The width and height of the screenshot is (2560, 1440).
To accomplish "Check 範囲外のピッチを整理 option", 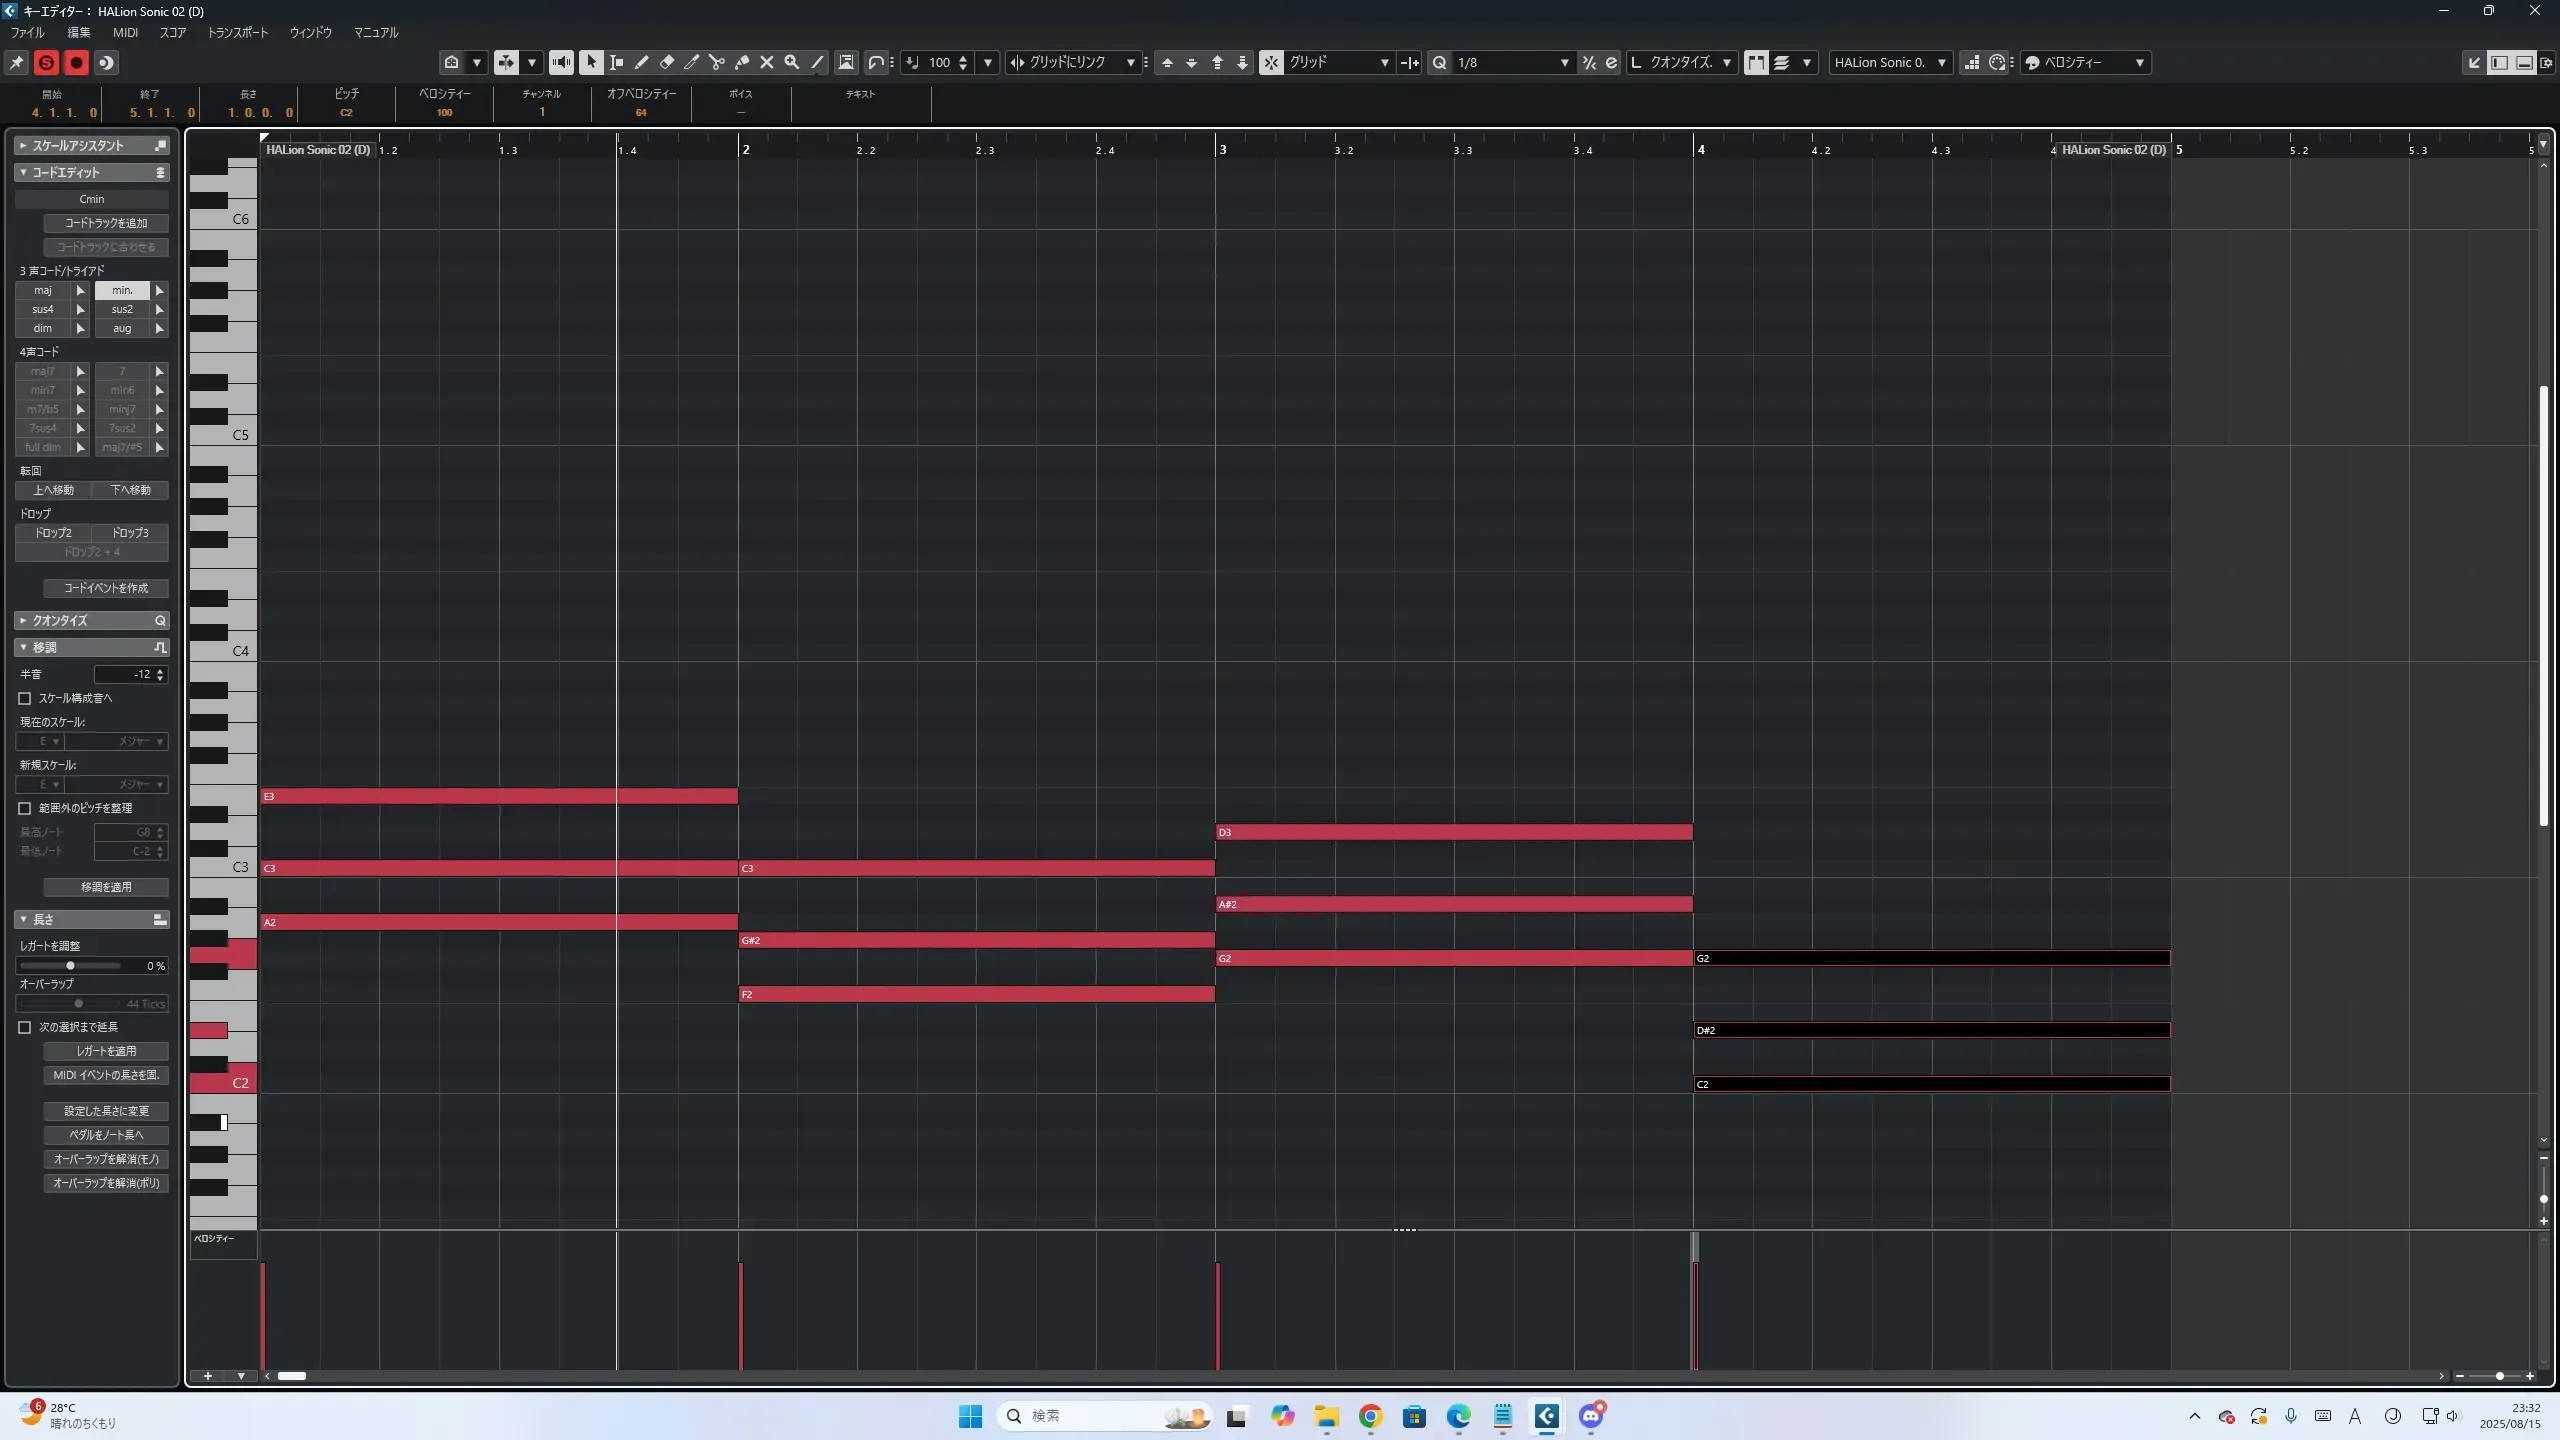I will pos(25,808).
